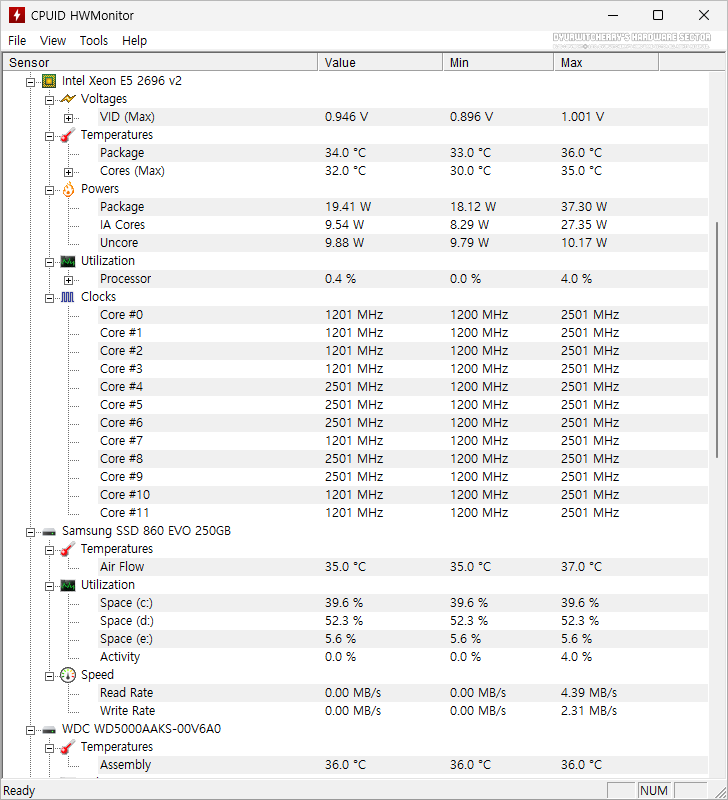Select the Uncore power row
This screenshot has width=728, height=800.
(x=403, y=243)
